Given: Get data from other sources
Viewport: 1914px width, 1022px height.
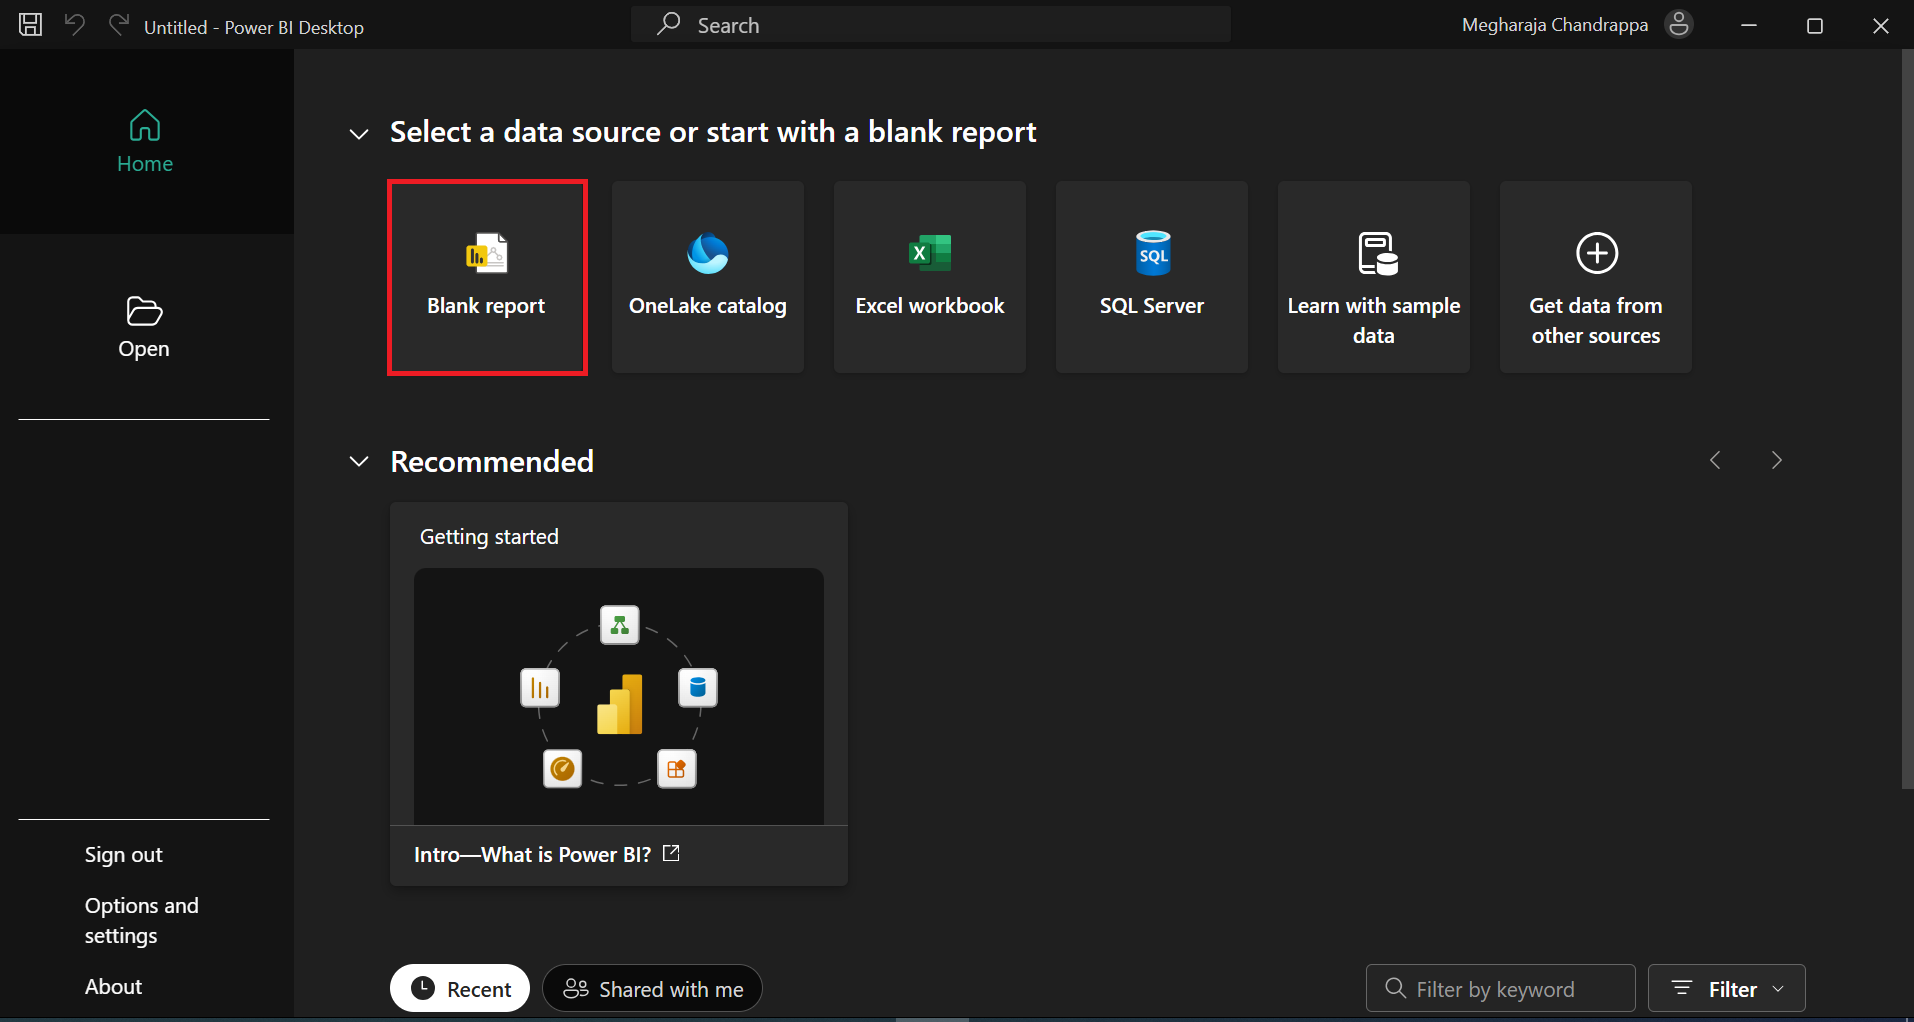Looking at the screenshot, I should coord(1596,277).
